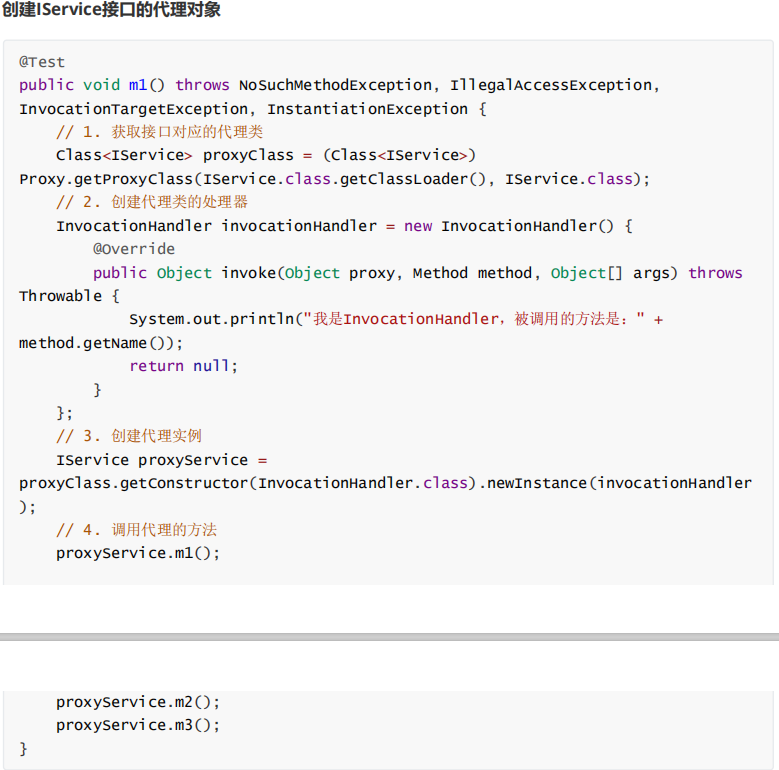This screenshot has height=770, width=779.
Task: Click the comment 3. 创建代理实例
Action: [129, 436]
